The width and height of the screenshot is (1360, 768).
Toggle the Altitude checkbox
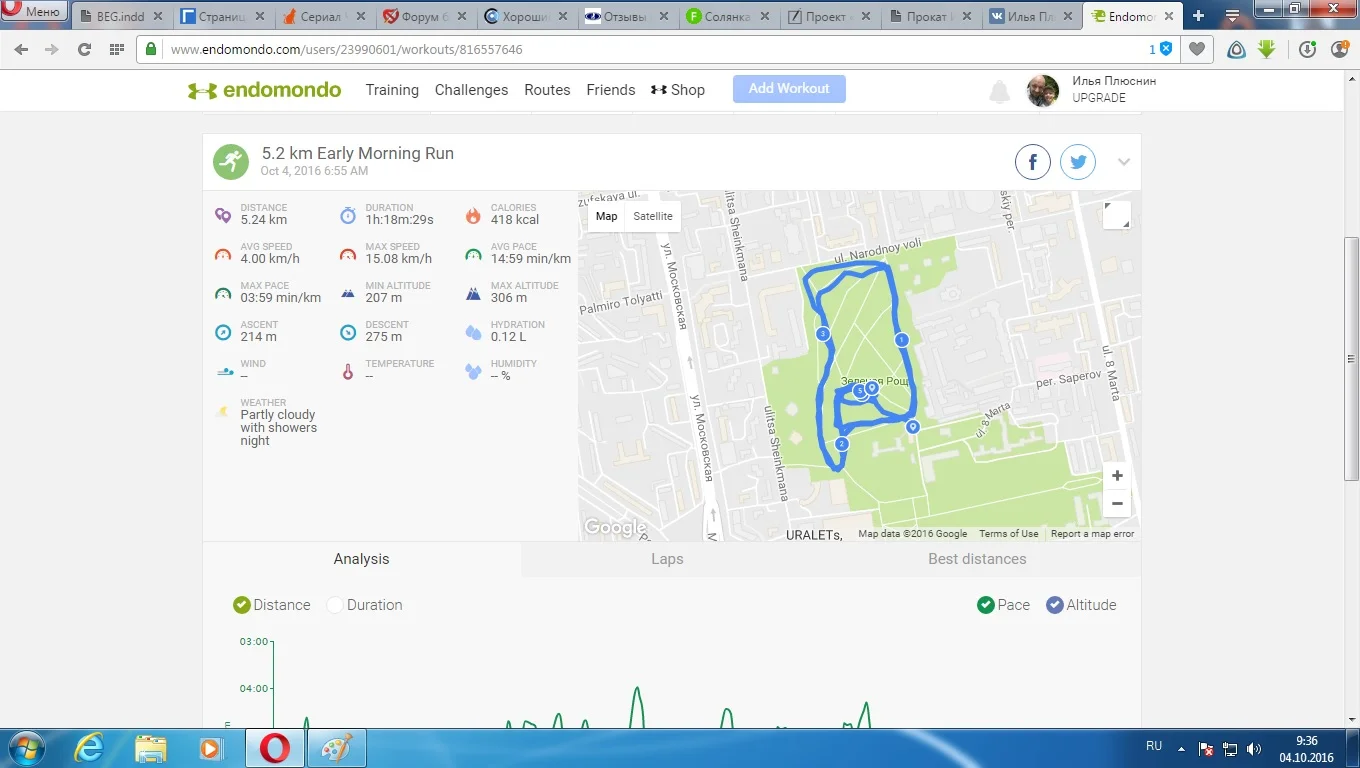tap(1081, 605)
